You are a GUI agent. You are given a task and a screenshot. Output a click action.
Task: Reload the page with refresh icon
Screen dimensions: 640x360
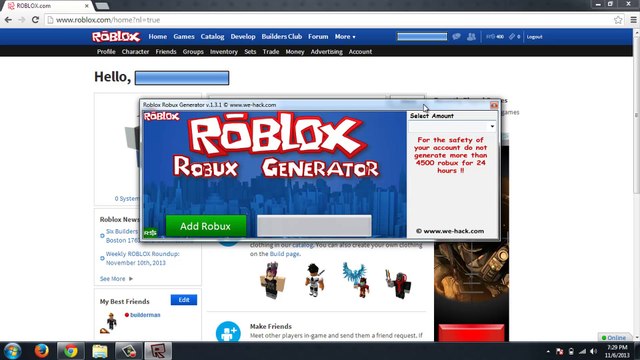click(x=36, y=20)
